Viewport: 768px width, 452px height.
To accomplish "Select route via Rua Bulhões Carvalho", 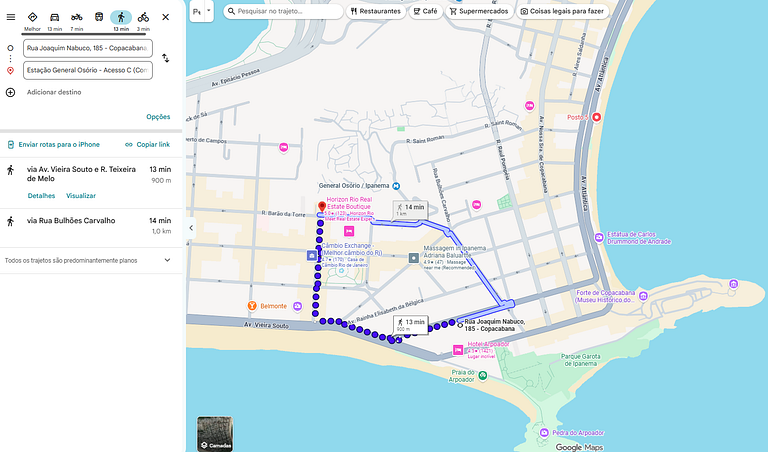I will 91,228.
